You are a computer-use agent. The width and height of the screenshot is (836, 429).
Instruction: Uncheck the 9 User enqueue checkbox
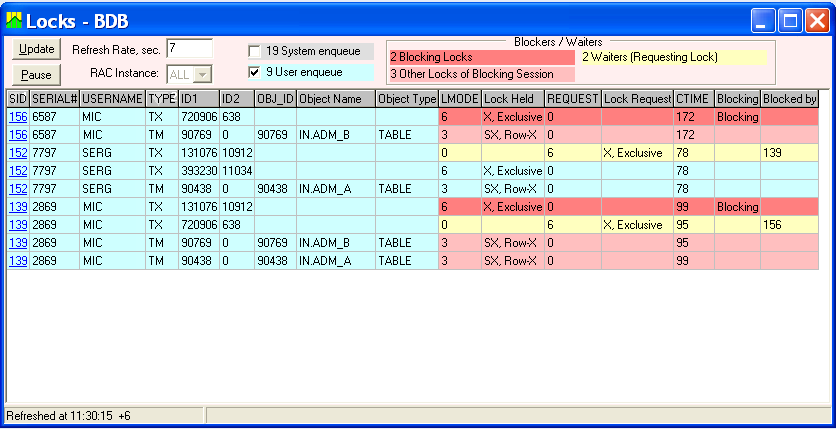[255, 71]
